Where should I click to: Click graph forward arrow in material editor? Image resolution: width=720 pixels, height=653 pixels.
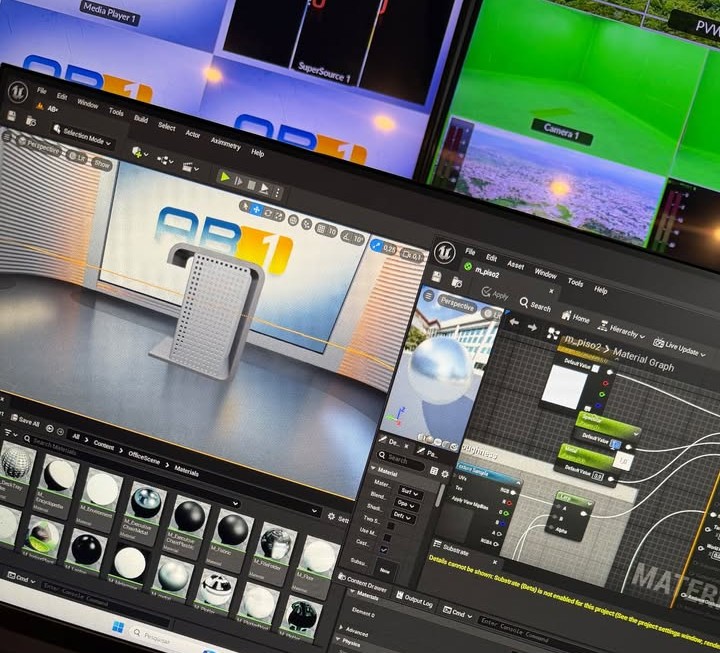(532, 327)
